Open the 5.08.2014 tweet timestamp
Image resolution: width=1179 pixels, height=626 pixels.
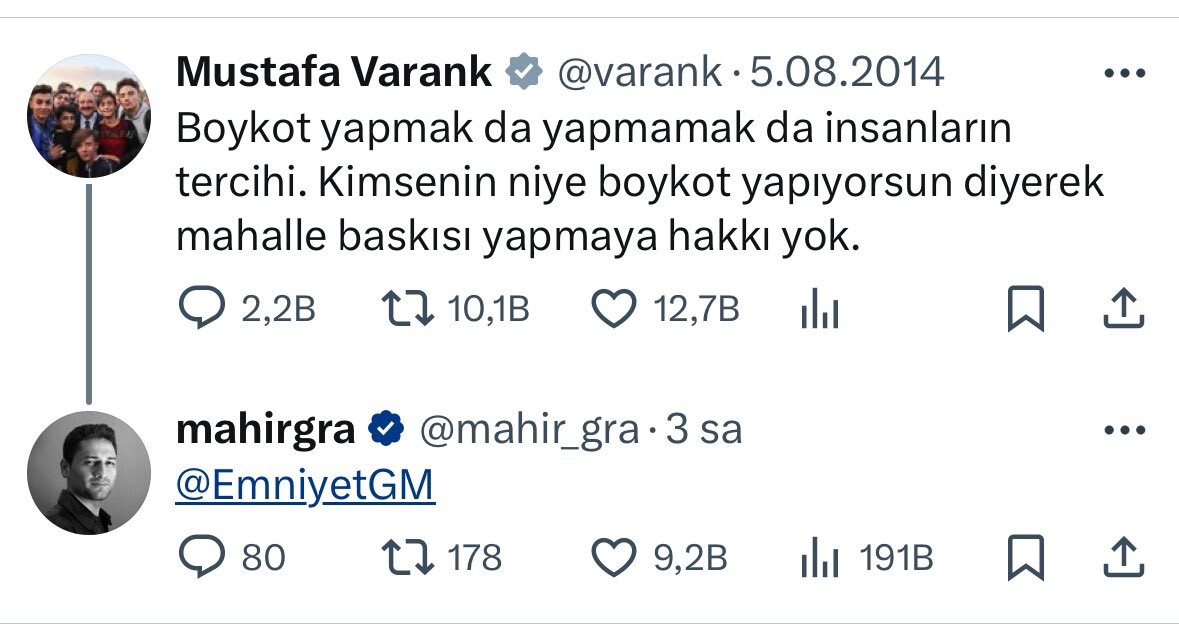[x=846, y=72]
